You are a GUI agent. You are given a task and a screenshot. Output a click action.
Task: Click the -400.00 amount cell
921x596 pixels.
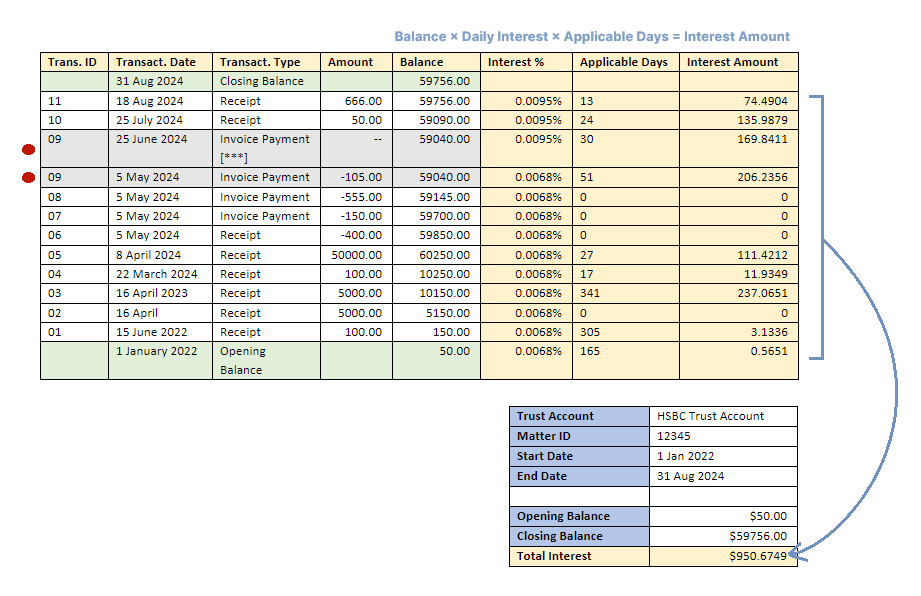[x=357, y=235]
